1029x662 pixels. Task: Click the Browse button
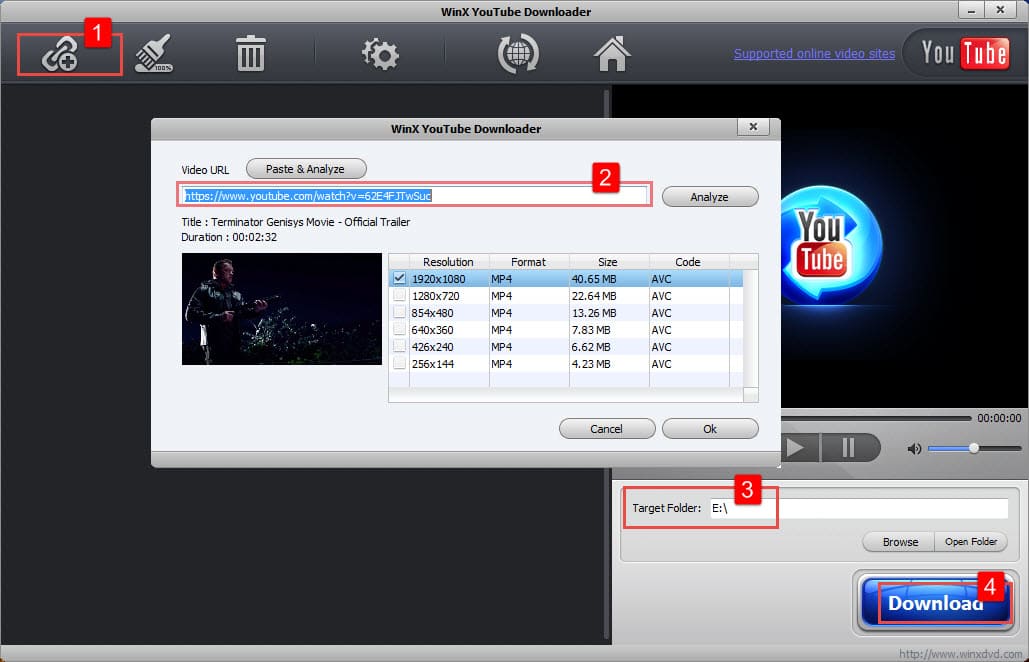(x=900, y=542)
